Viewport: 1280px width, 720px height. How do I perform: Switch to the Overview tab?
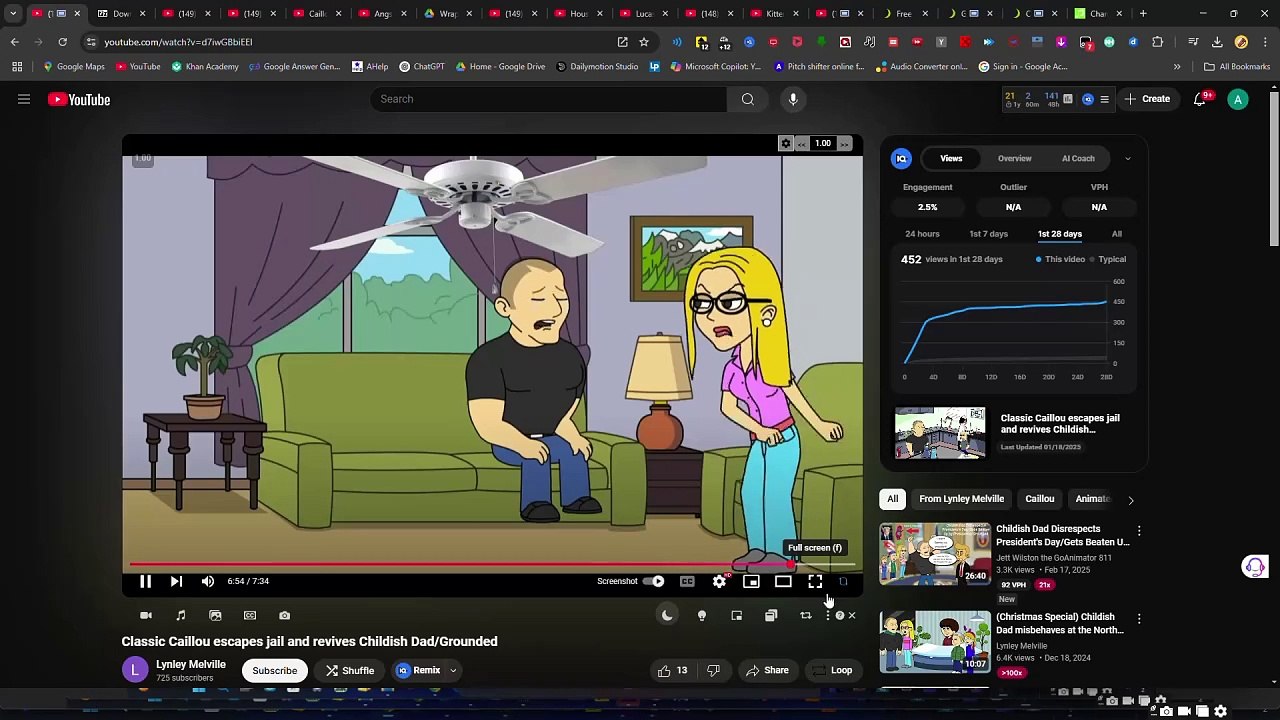coord(1014,158)
